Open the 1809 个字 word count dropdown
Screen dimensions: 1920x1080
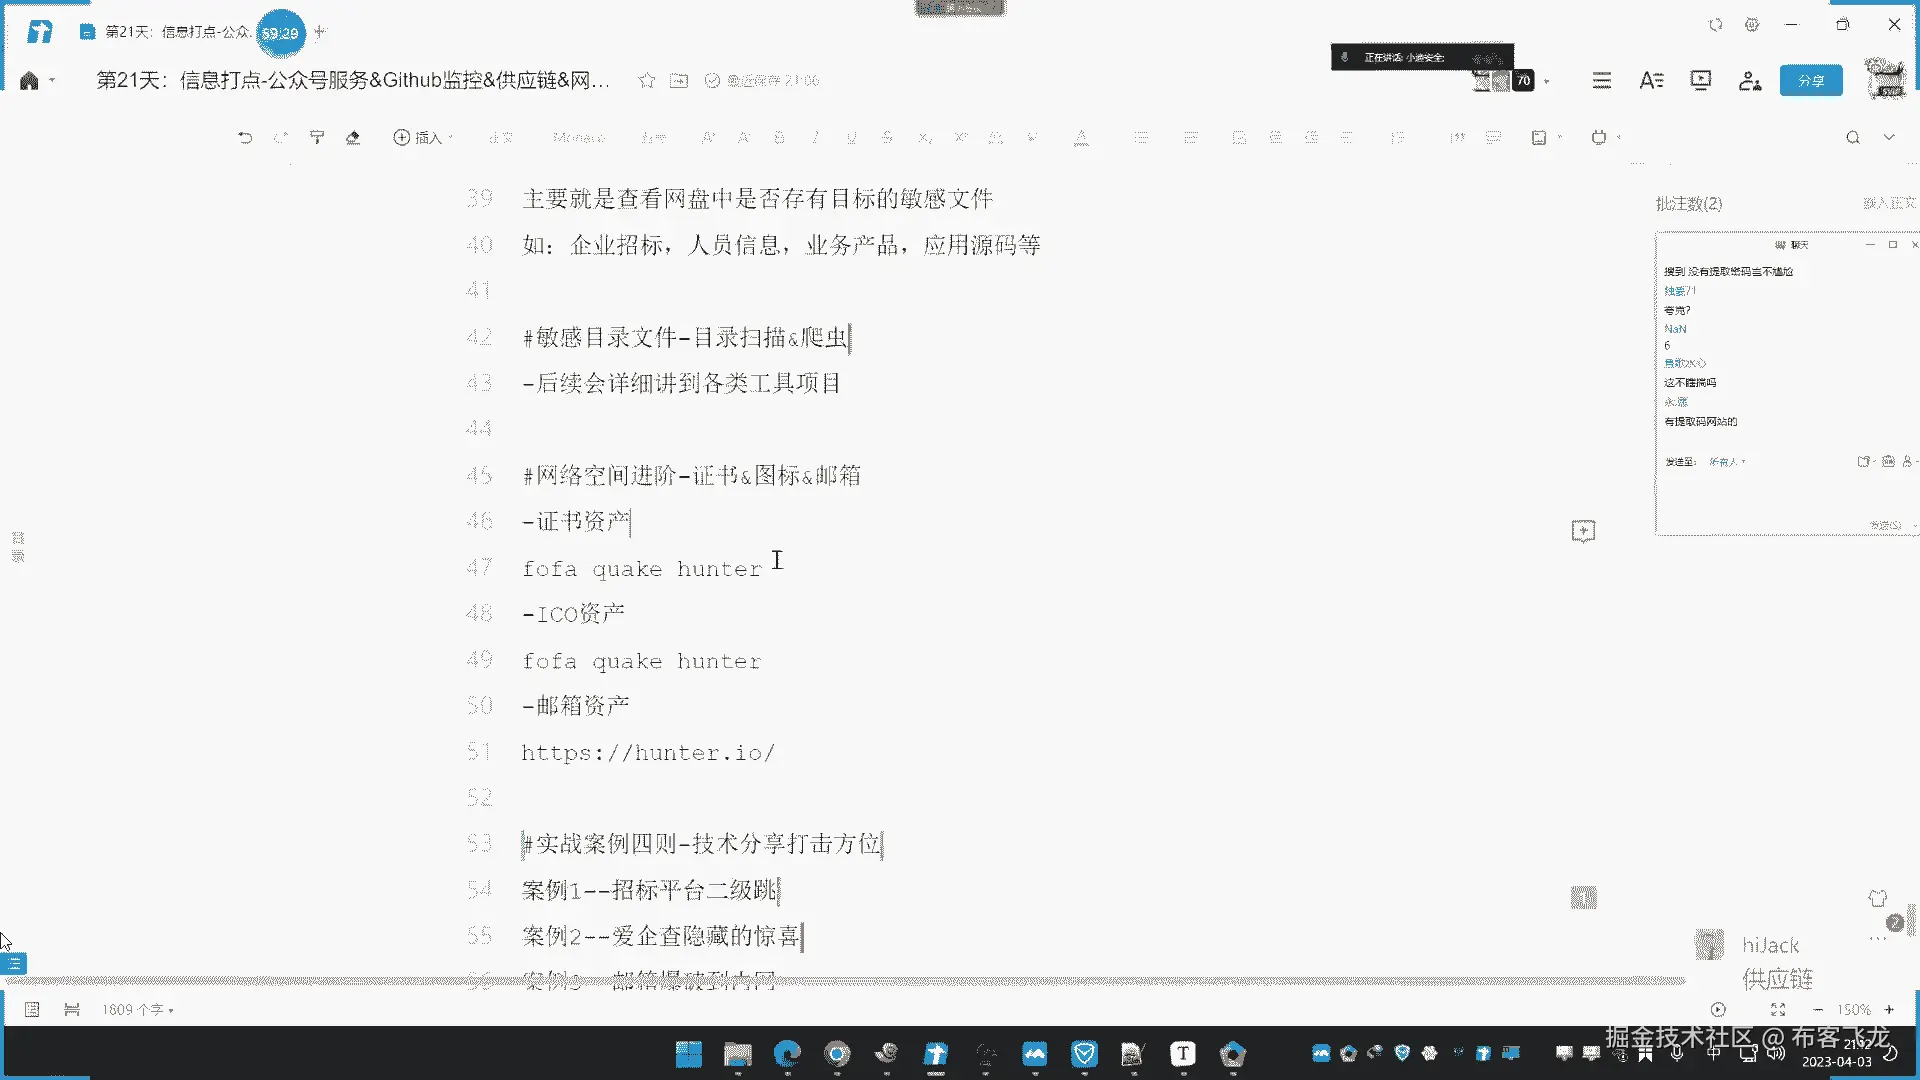click(x=138, y=1010)
